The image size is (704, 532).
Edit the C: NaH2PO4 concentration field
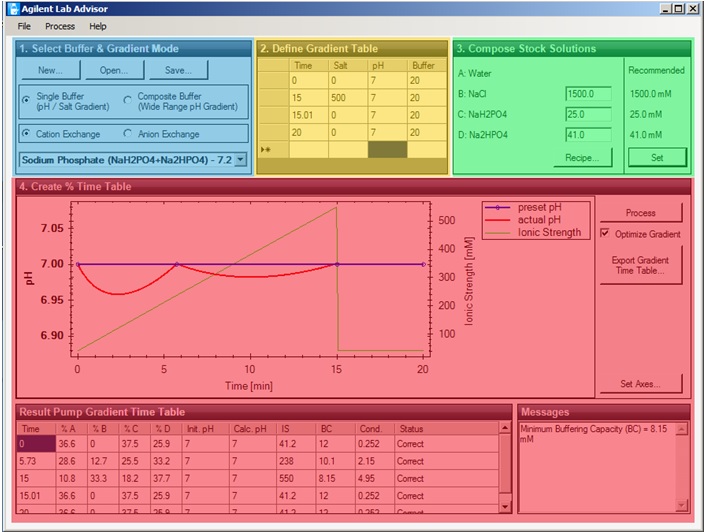(x=588, y=114)
